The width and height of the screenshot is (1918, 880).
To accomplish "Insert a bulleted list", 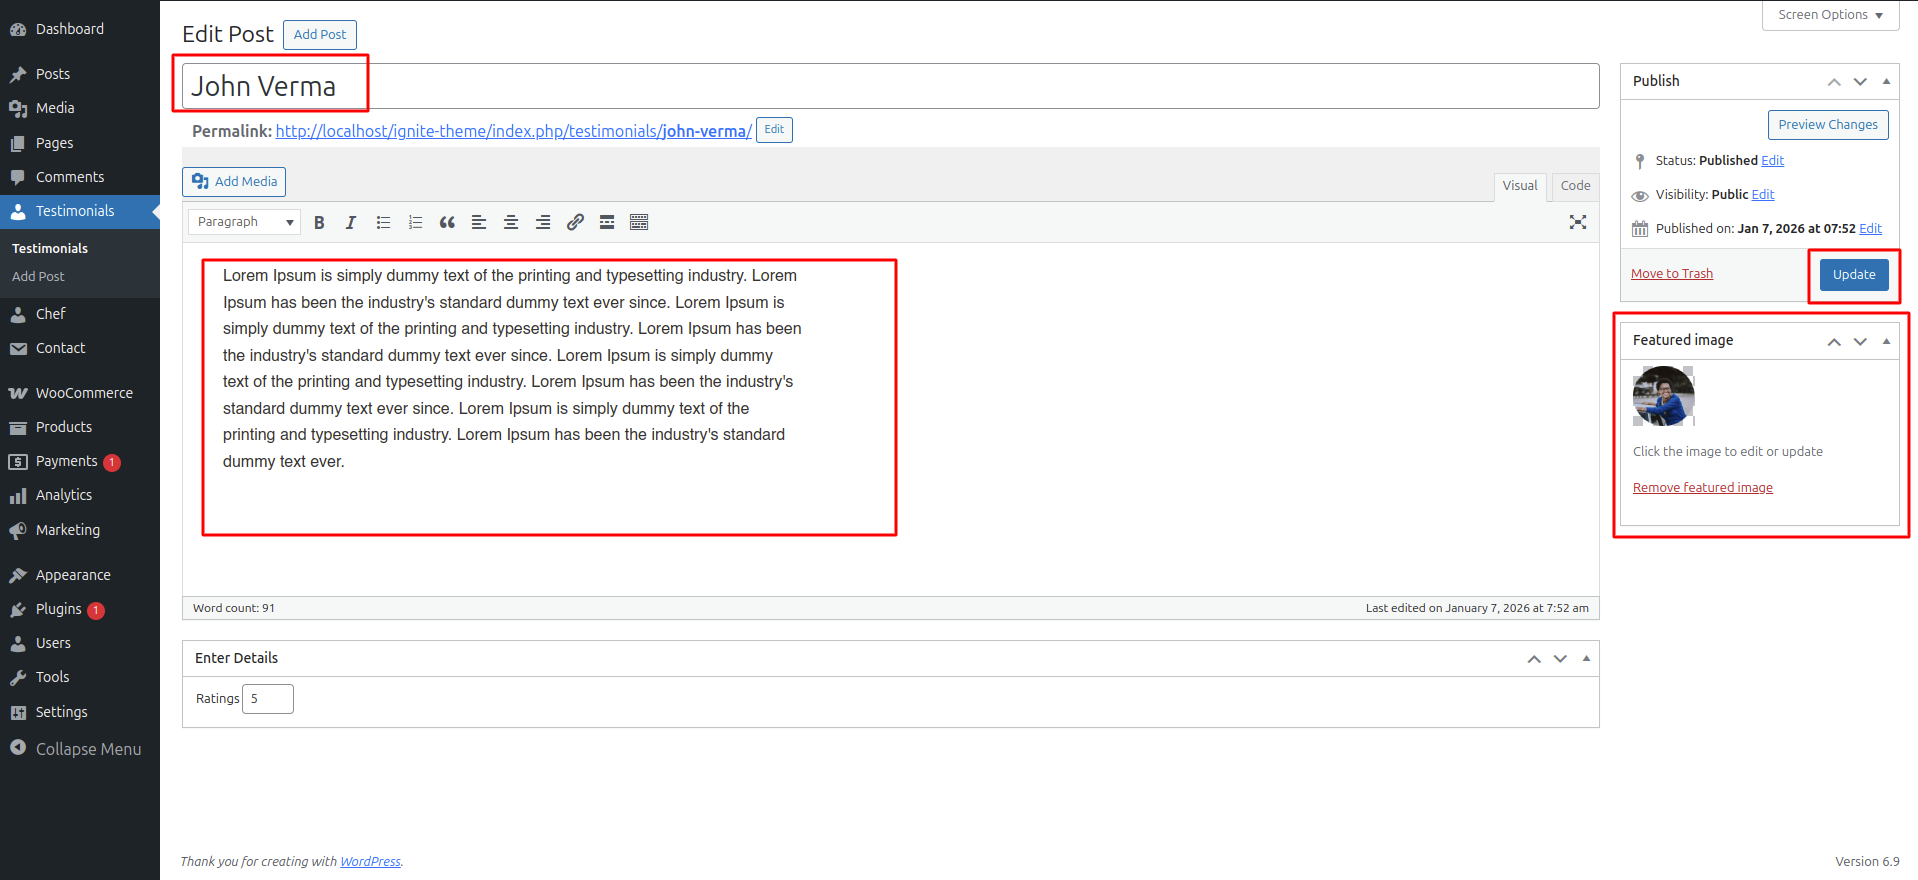I will (383, 222).
